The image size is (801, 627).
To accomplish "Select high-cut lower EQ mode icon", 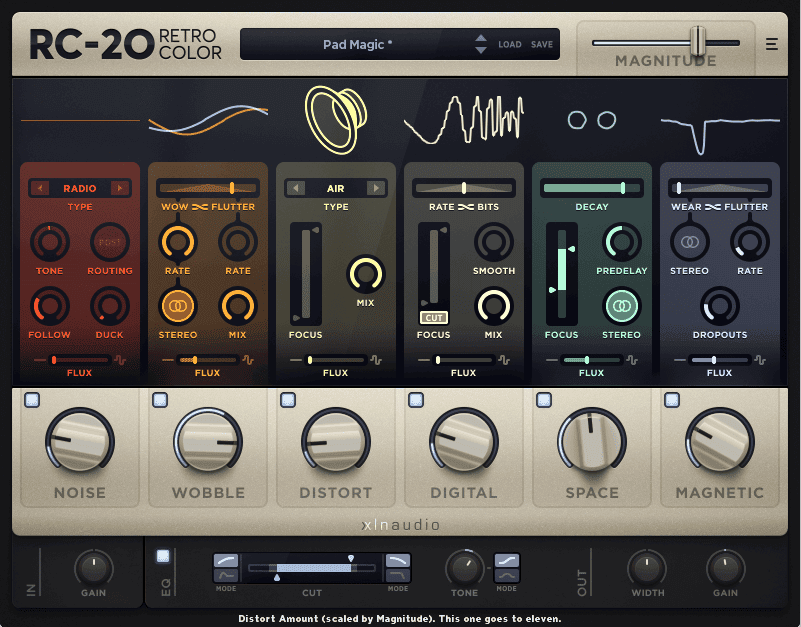I will coord(398,576).
